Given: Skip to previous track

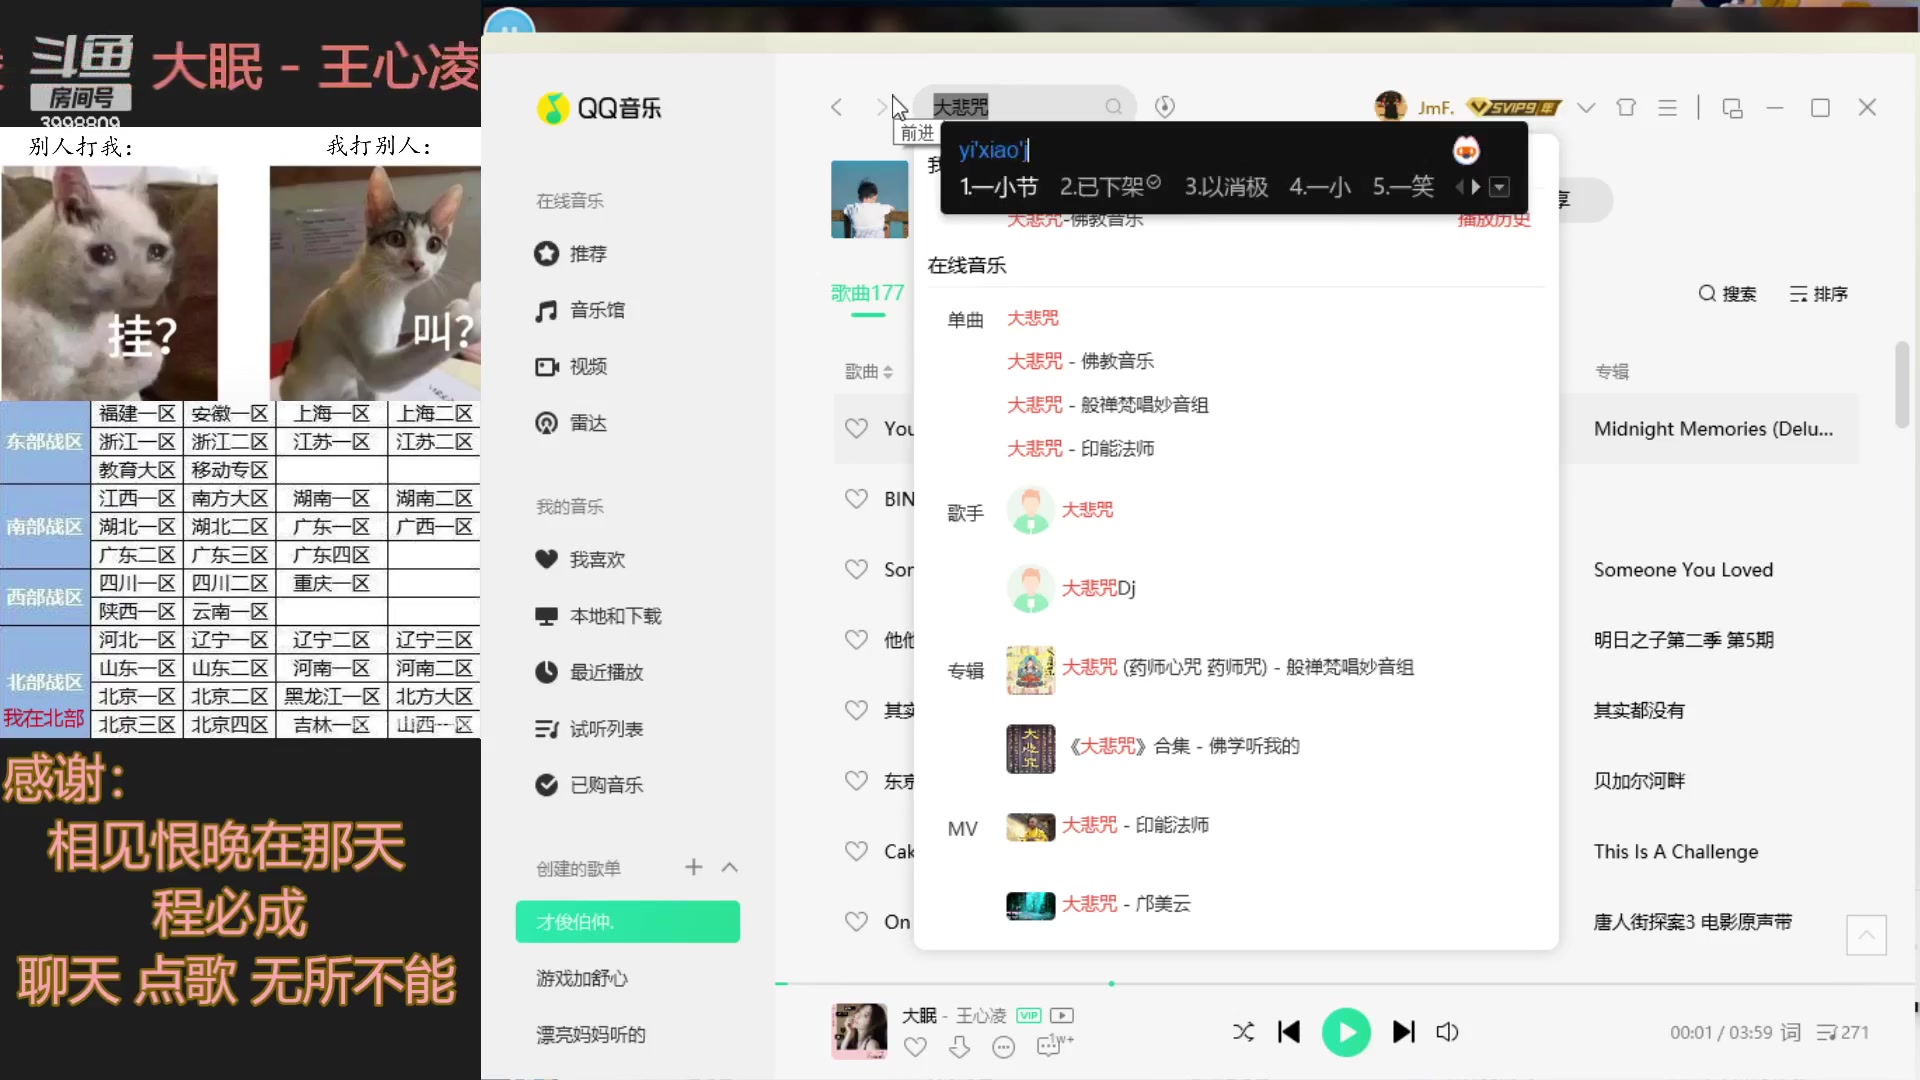Looking at the screenshot, I should [1289, 1032].
